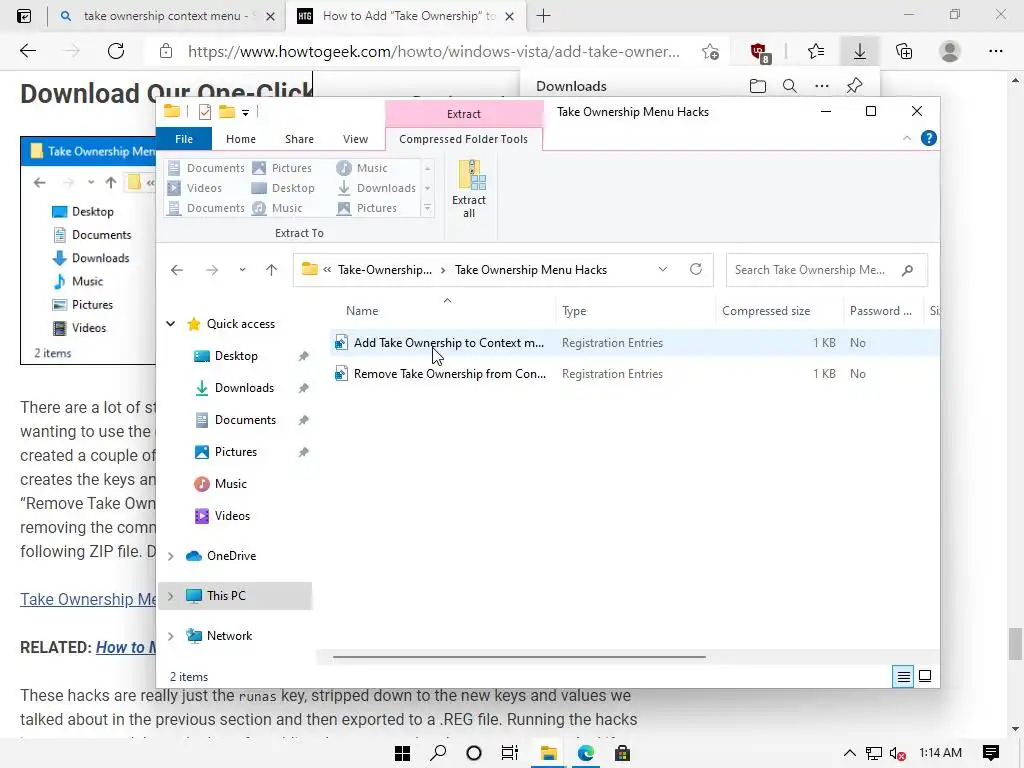The height and width of the screenshot is (768, 1024).
Task: Open Customize Quick Access Toolbar dropdown
Action: coord(246,112)
